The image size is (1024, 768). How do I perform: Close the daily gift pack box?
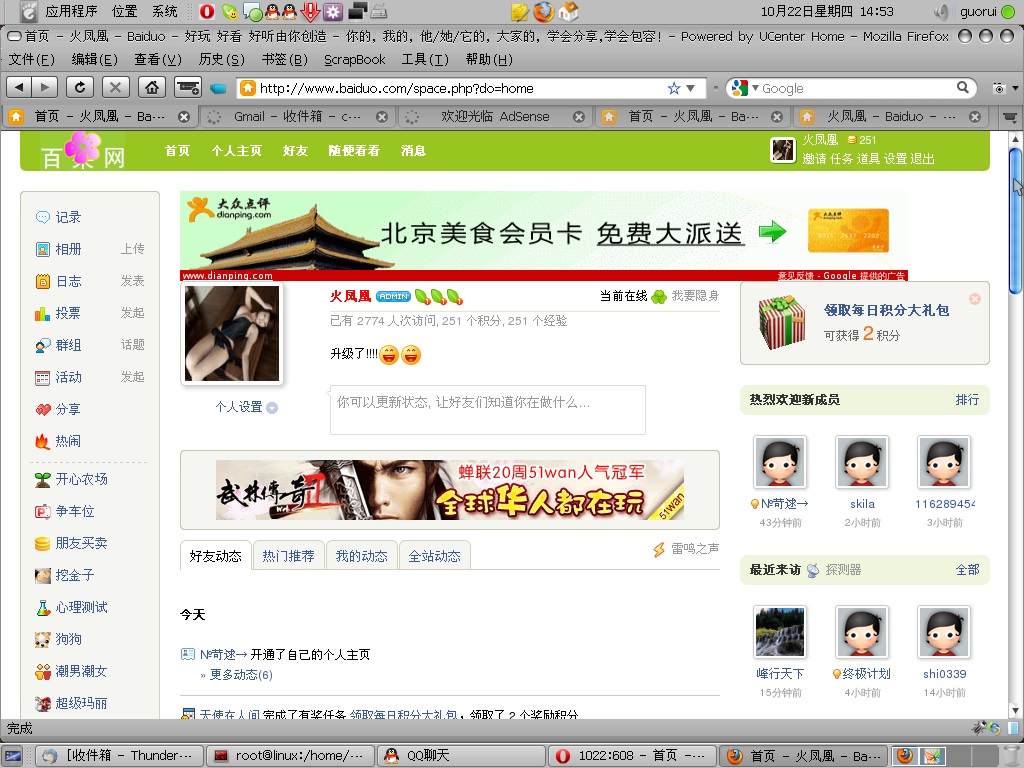point(974,298)
